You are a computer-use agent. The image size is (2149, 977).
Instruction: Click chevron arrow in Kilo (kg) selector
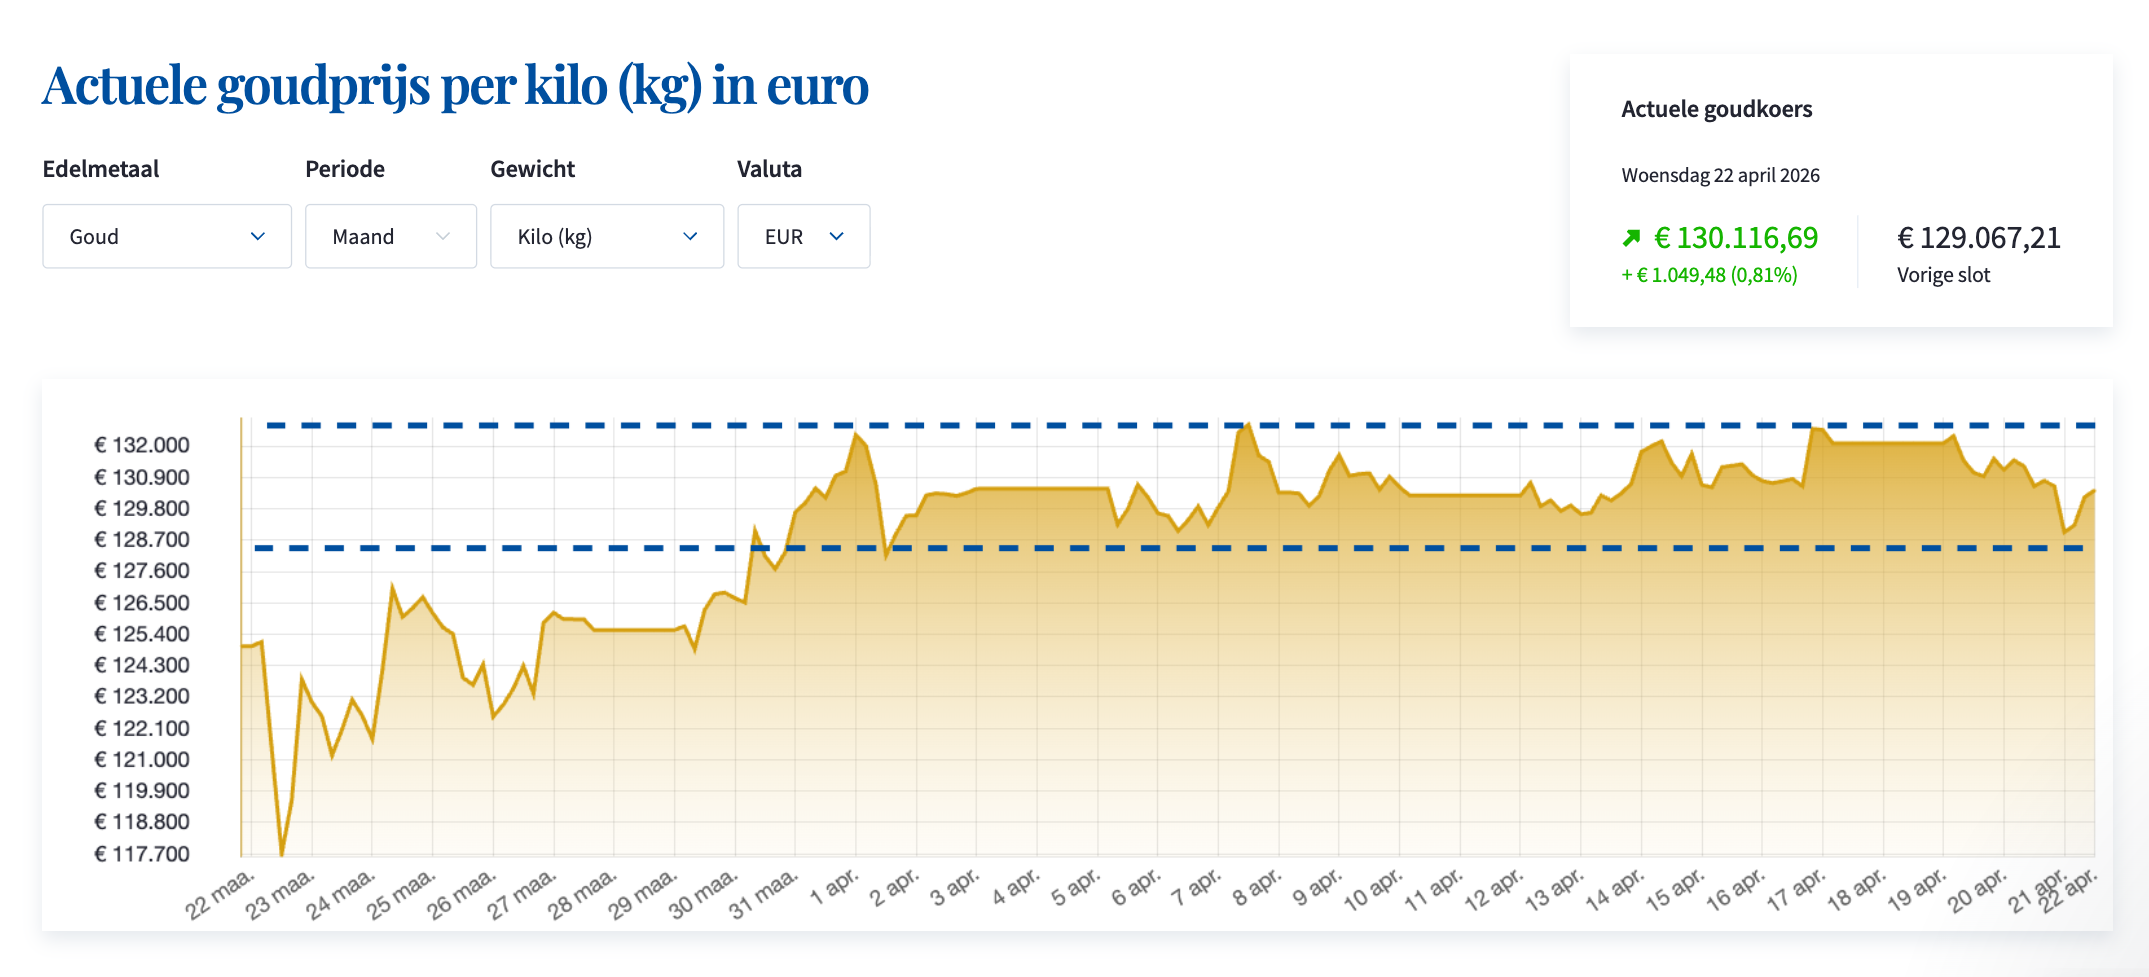pyautogui.click(x=690, y=236)
